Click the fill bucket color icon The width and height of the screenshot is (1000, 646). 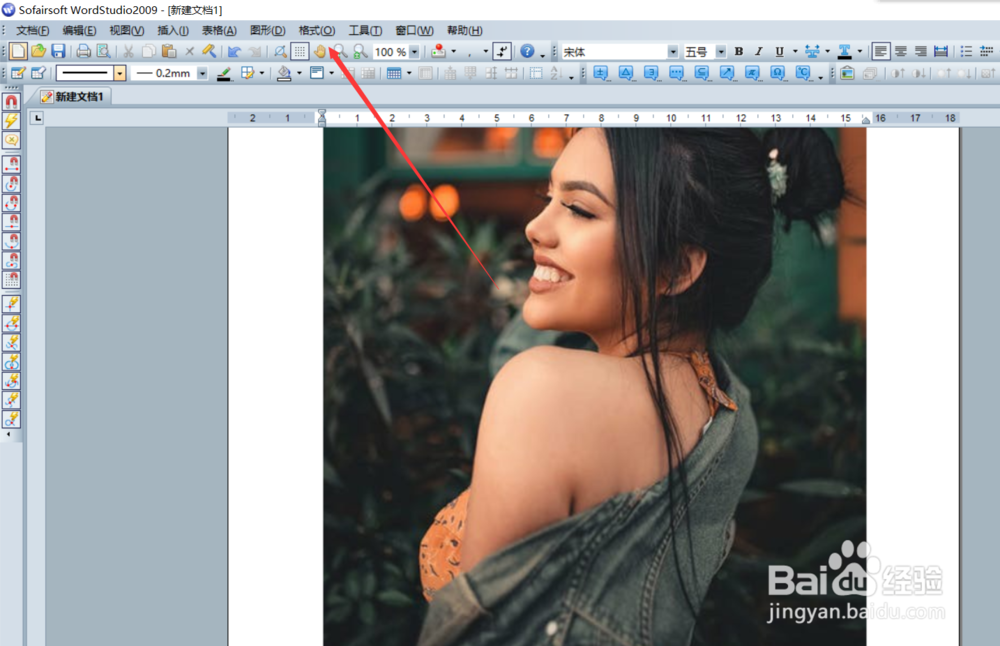pos(284,74)
